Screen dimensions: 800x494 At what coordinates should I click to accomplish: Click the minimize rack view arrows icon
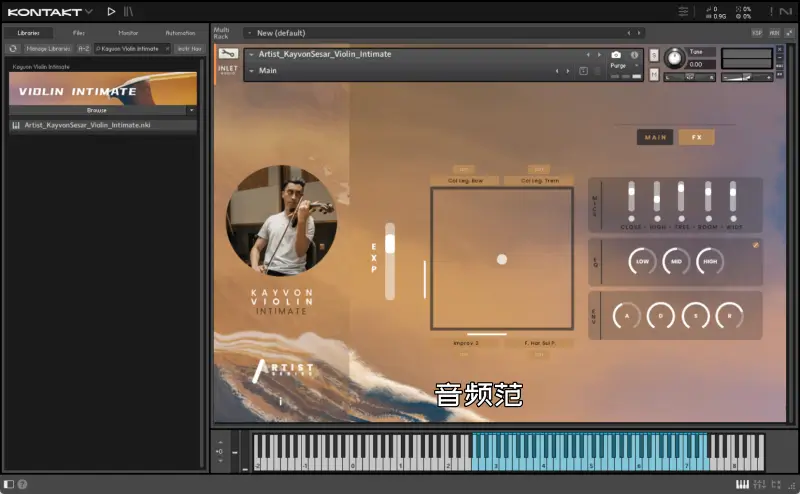click(x=789, y=33)
